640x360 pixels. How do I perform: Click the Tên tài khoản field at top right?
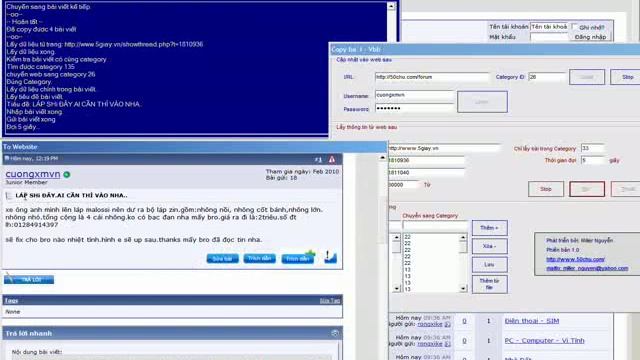(x=549, y=27)
